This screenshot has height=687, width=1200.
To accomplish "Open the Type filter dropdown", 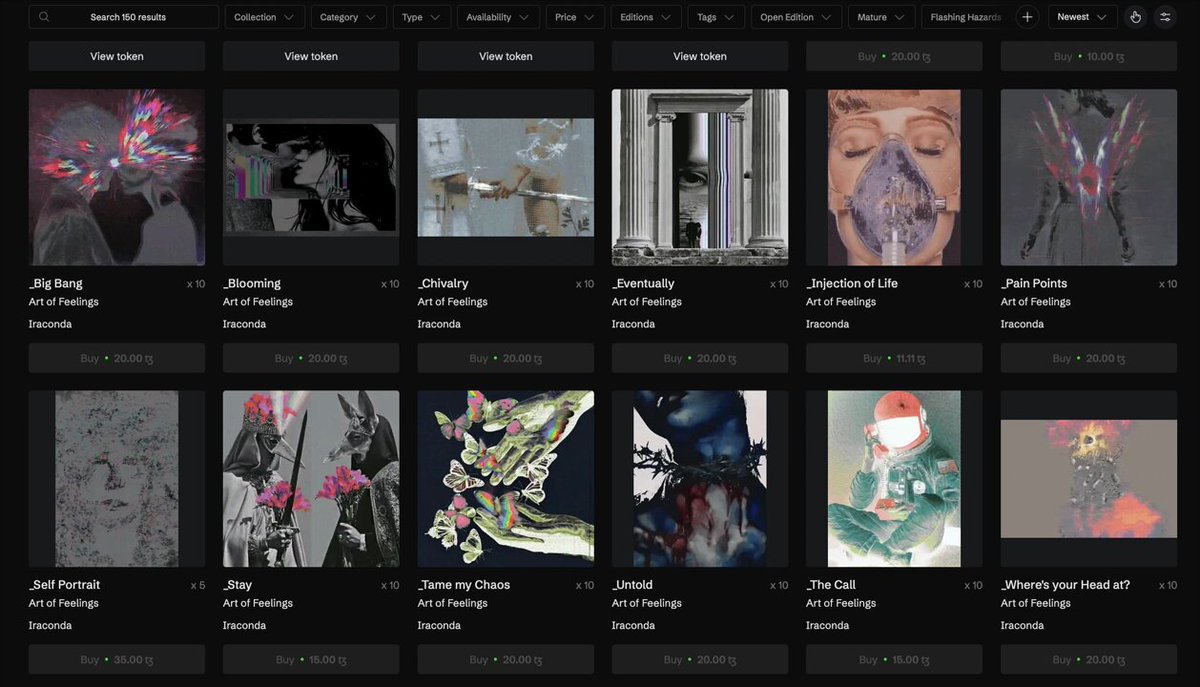I will pos(422,17).
